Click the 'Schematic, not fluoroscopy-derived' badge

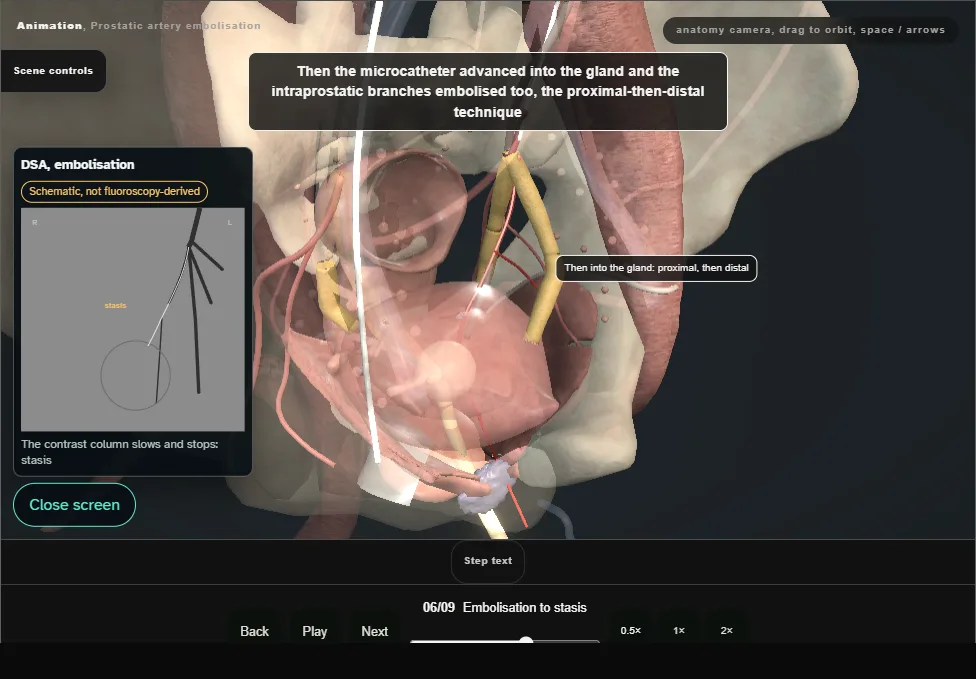(115, 191)
